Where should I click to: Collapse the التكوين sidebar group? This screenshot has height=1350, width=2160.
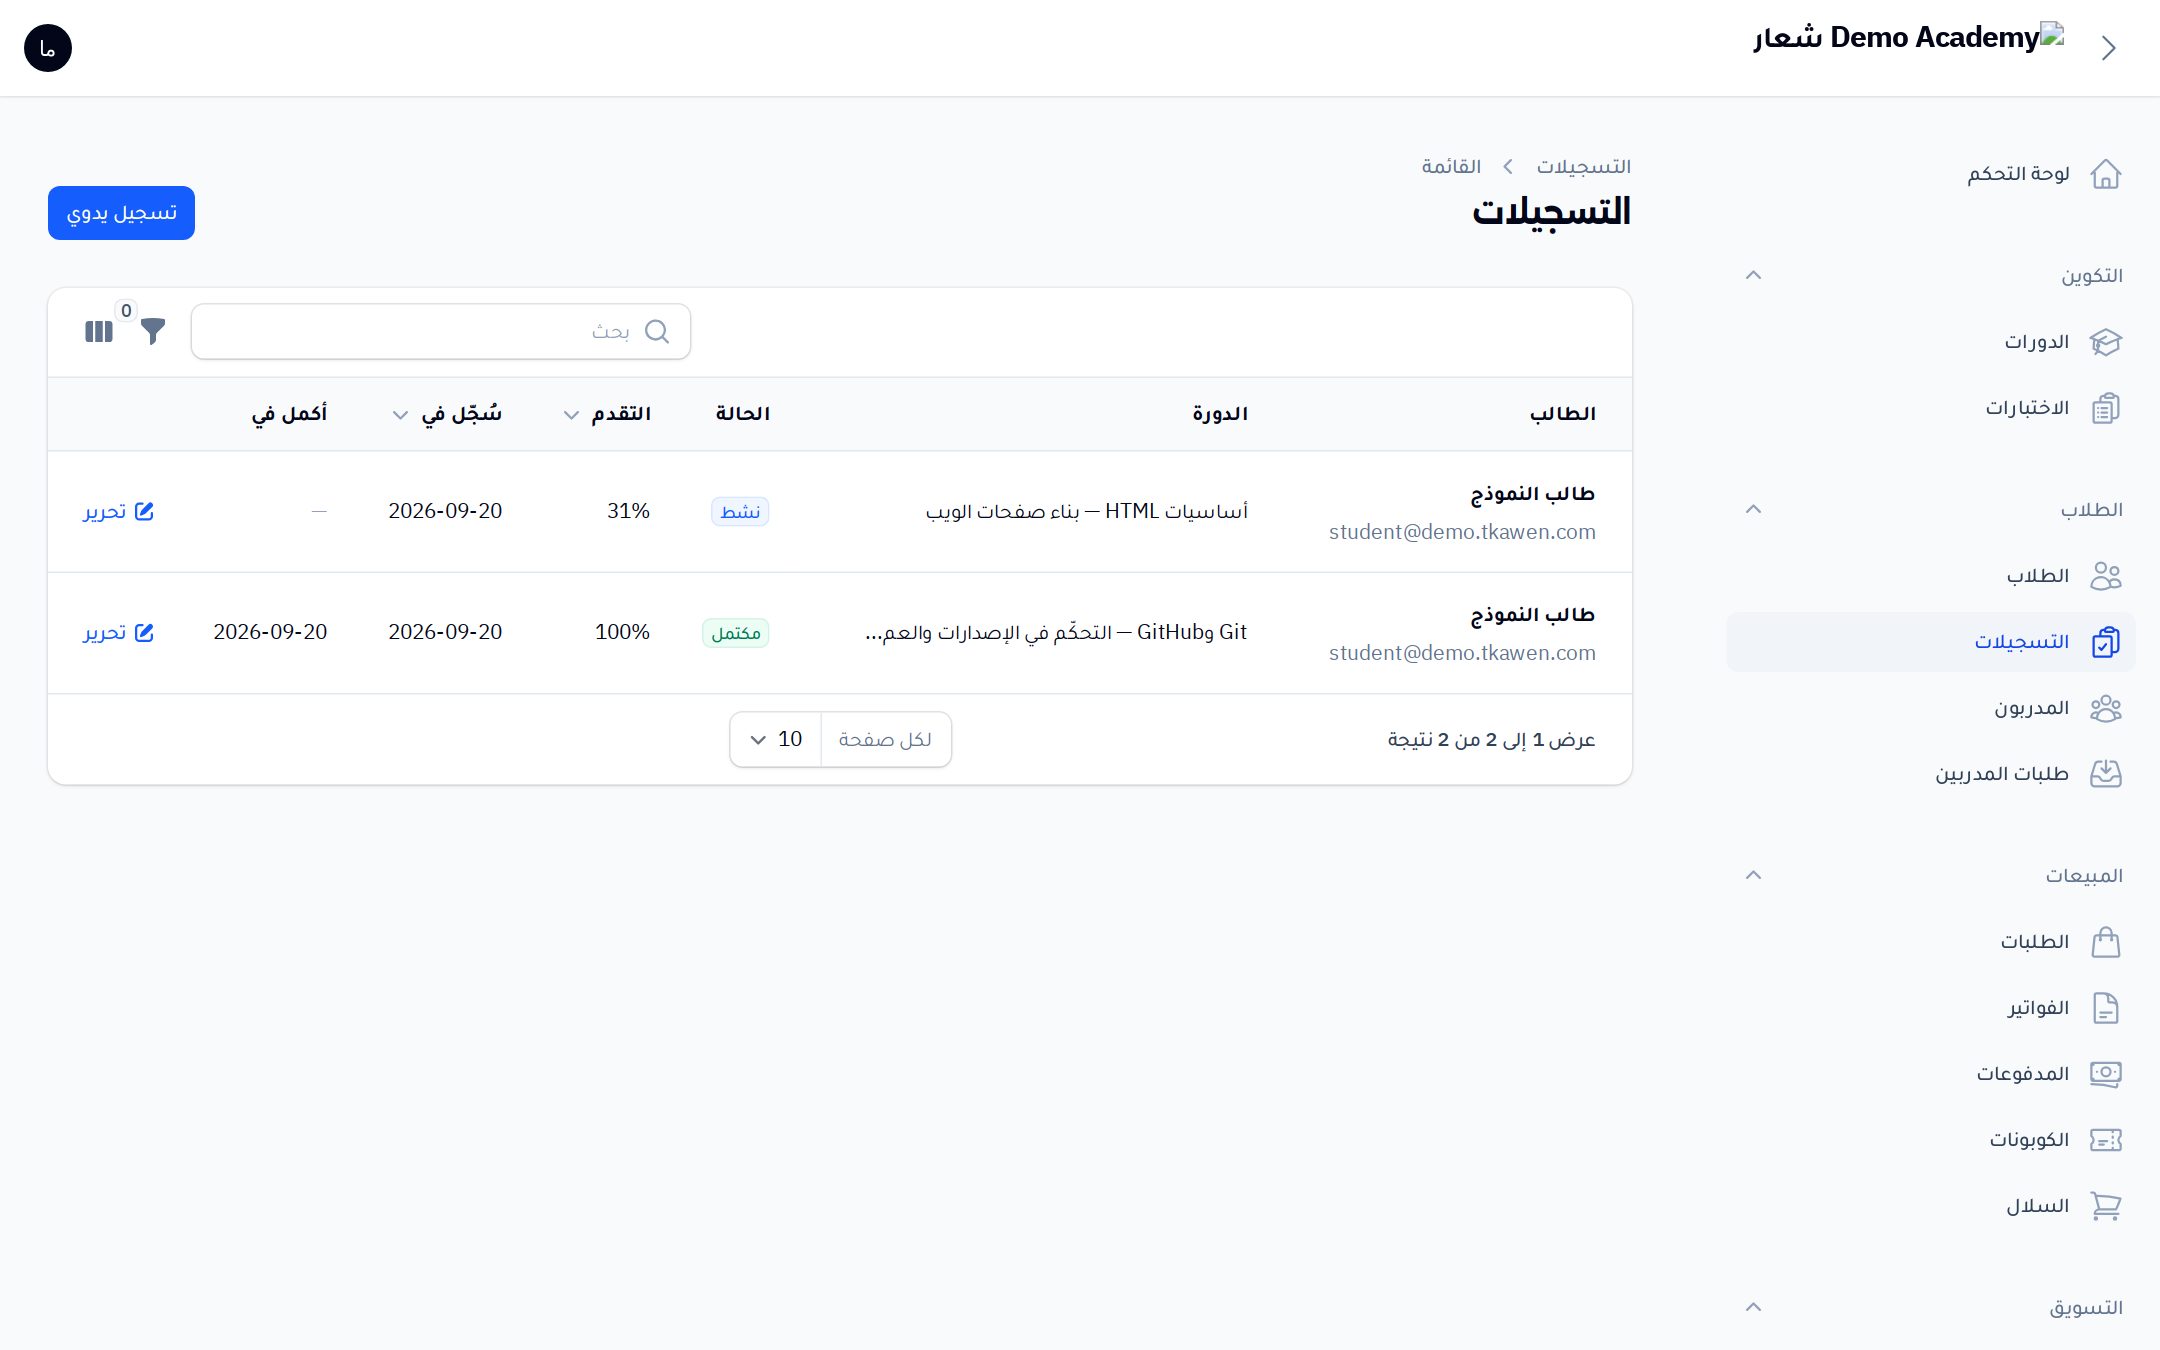1753,275
